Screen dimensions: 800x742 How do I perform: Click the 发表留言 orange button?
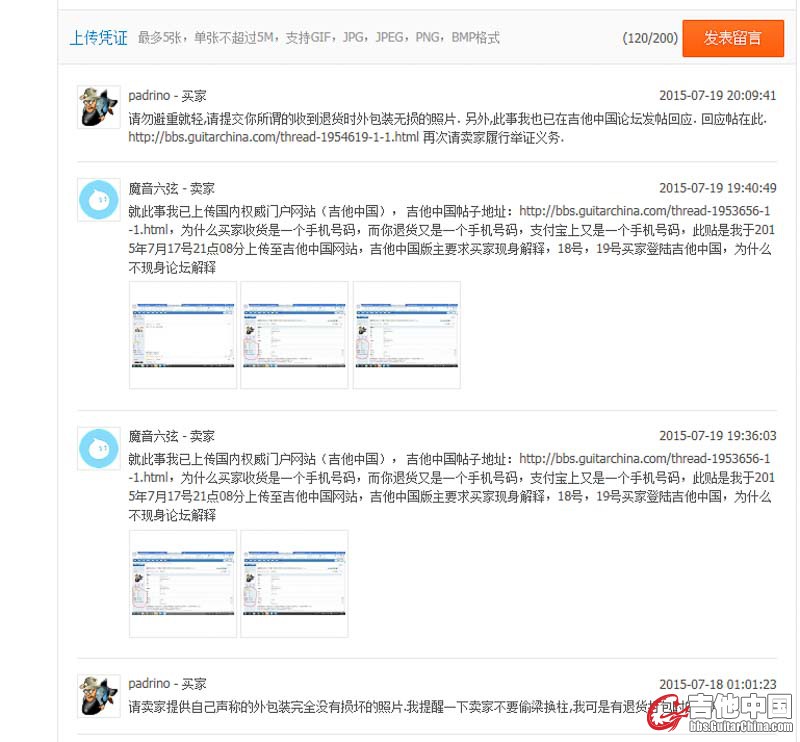(x=732, y=38)
